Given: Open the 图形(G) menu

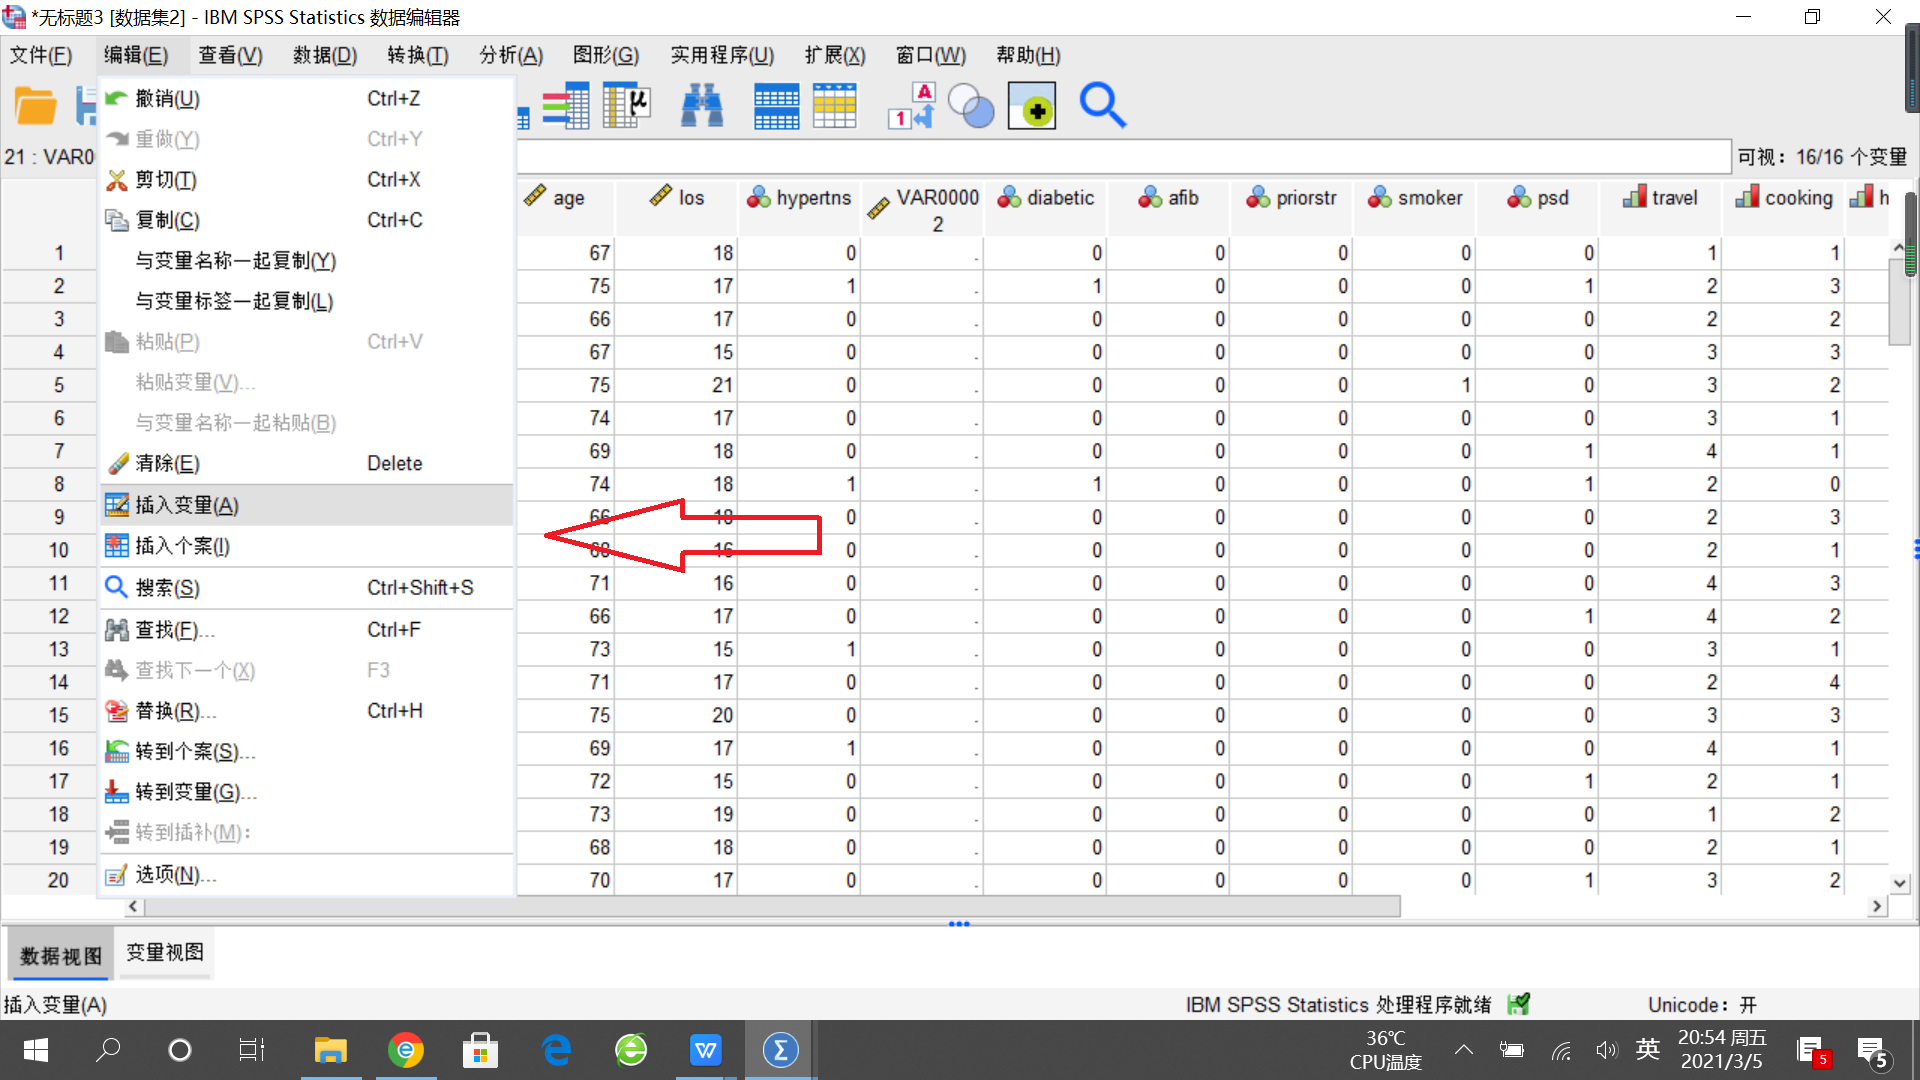Looking at the screenshot, I should coord(605,55).
